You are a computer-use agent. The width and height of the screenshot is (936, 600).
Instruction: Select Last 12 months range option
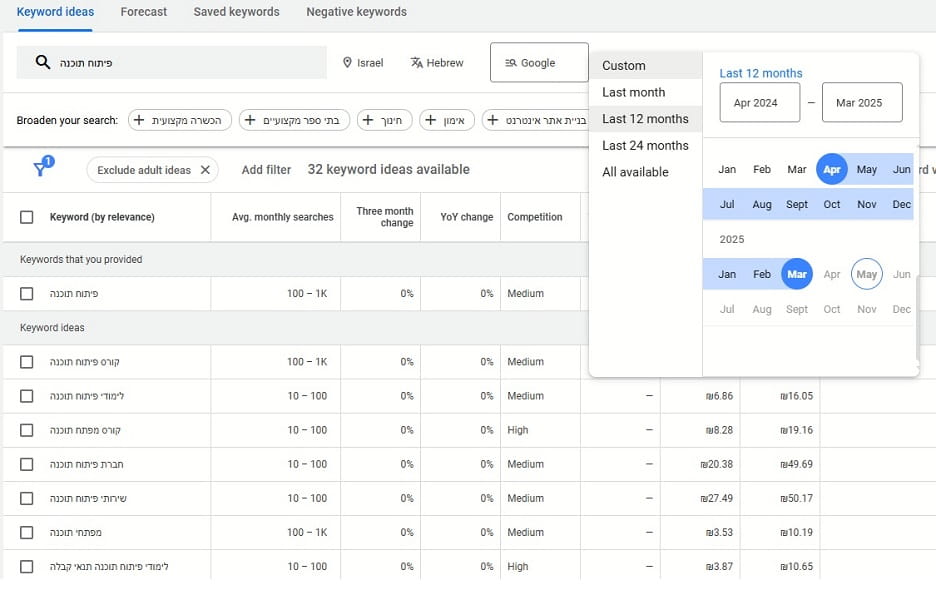click(645, 119)
